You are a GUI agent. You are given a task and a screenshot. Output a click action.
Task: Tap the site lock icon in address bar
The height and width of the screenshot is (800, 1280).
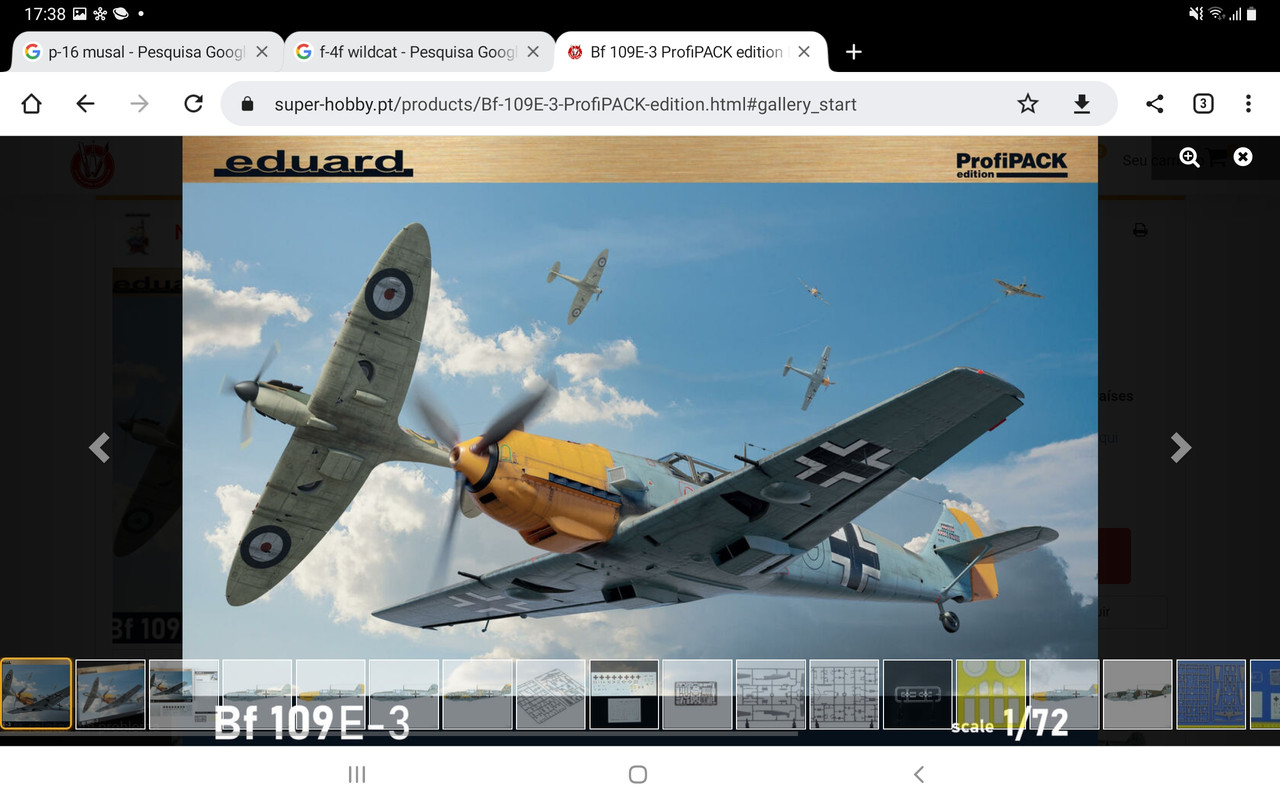point(249,104)
